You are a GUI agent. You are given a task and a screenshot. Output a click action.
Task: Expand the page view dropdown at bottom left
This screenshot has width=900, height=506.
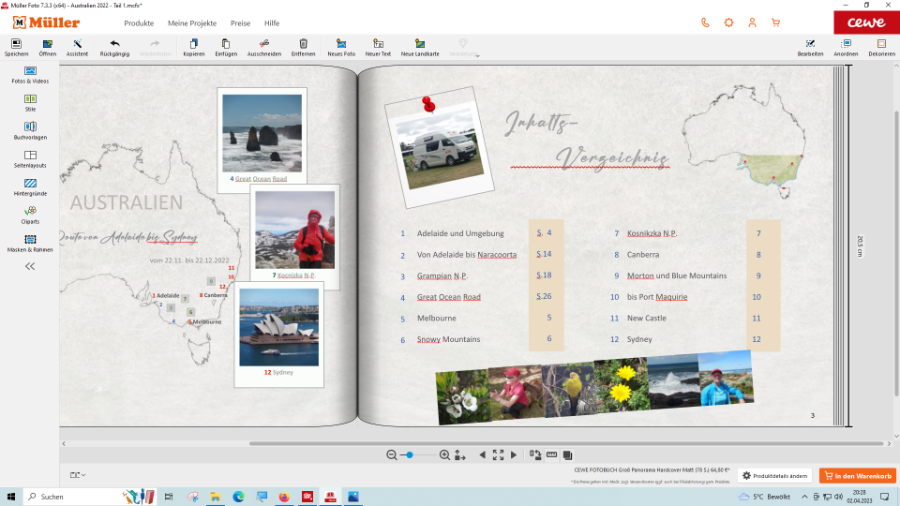click(77, 475)
